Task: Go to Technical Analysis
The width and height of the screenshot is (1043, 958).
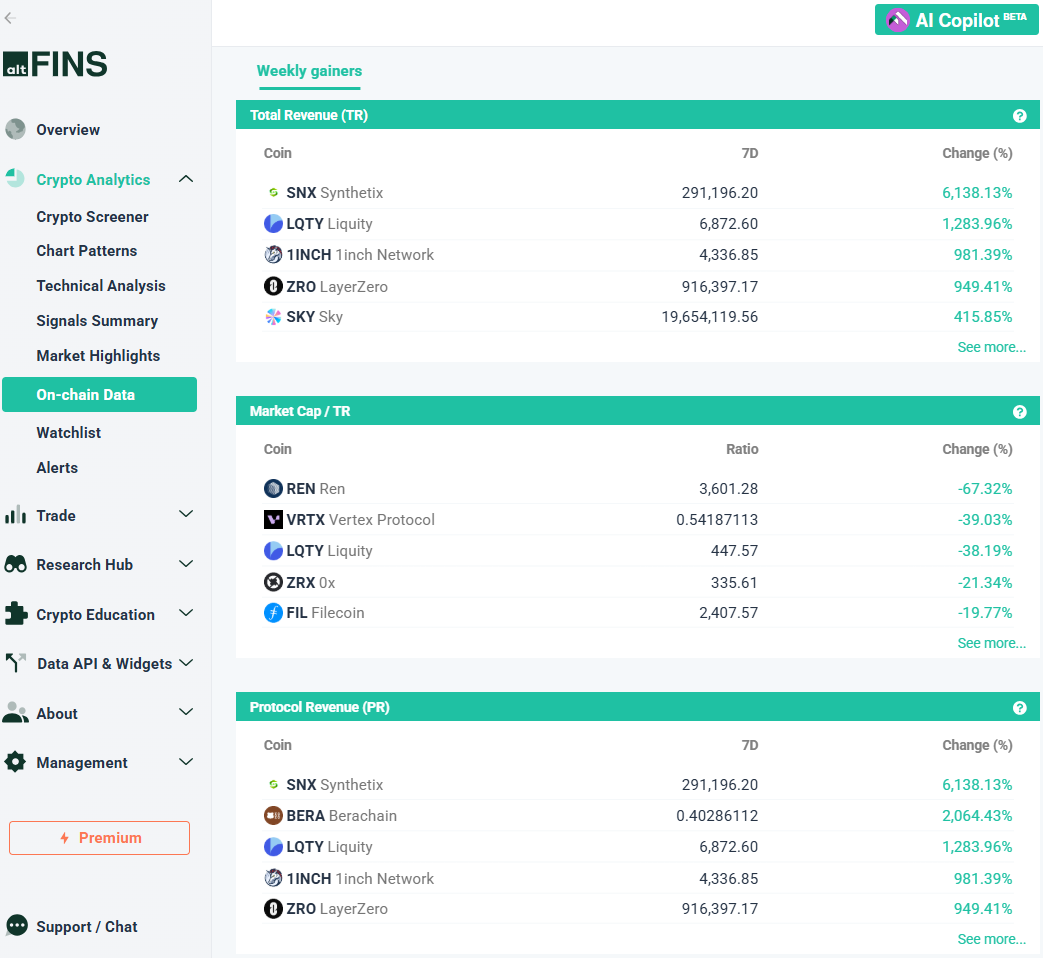Action: (x=101, y=286)
